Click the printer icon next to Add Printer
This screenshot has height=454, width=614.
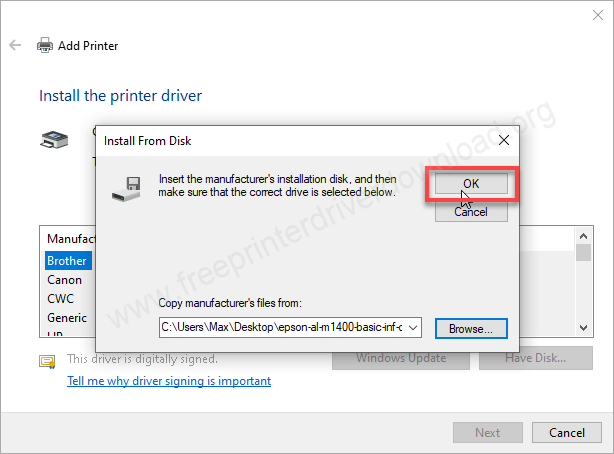pos(45,45)
